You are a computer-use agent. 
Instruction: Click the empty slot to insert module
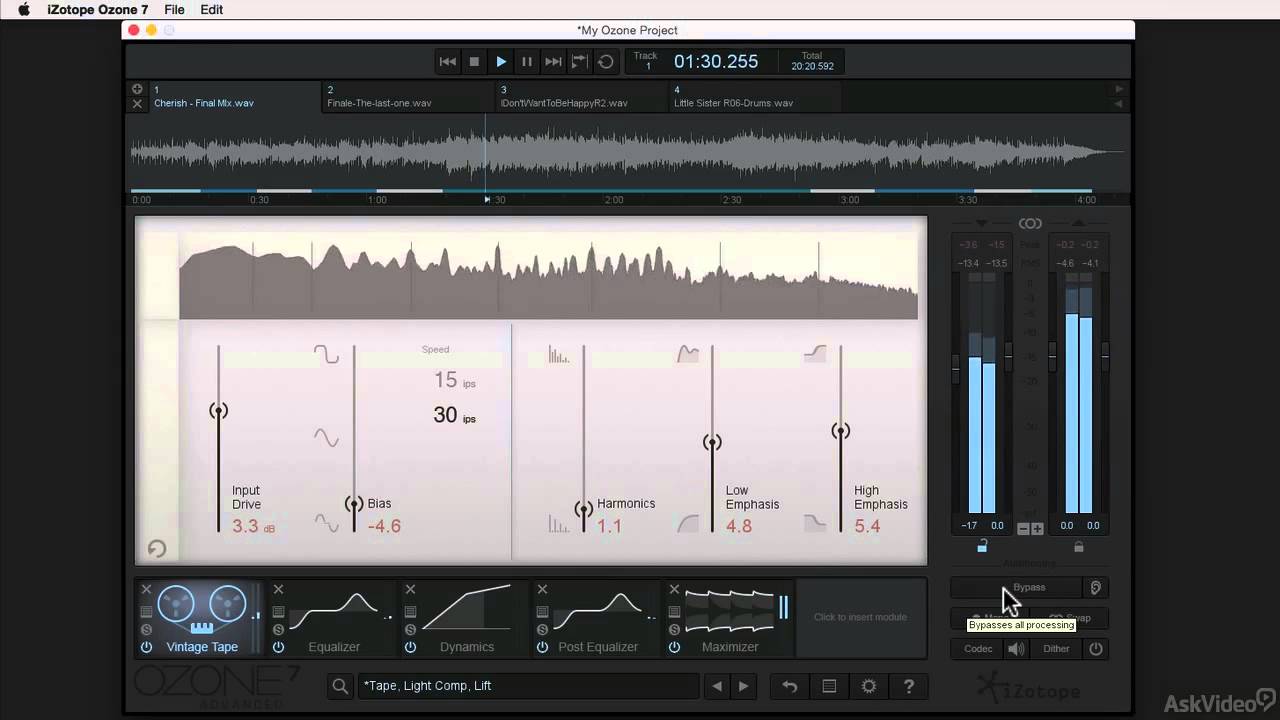[x=860, y=617]
